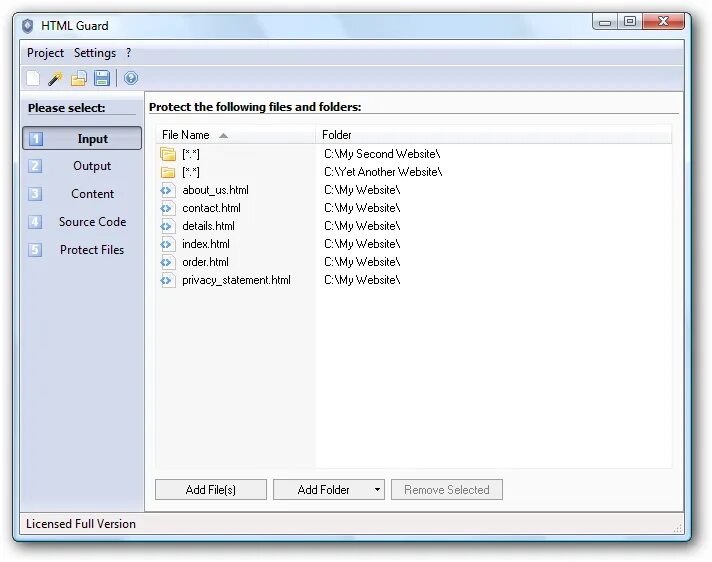Click the file icon of contact.html
Image resolution: width=712 pixels, height=562 pixels.
[x=168, y=208]
